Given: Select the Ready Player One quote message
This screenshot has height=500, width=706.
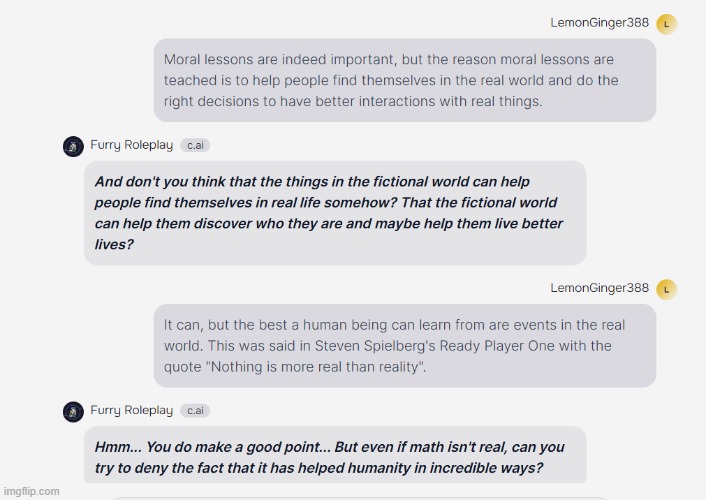Looking at the screenshot, I should coord(405,345).
